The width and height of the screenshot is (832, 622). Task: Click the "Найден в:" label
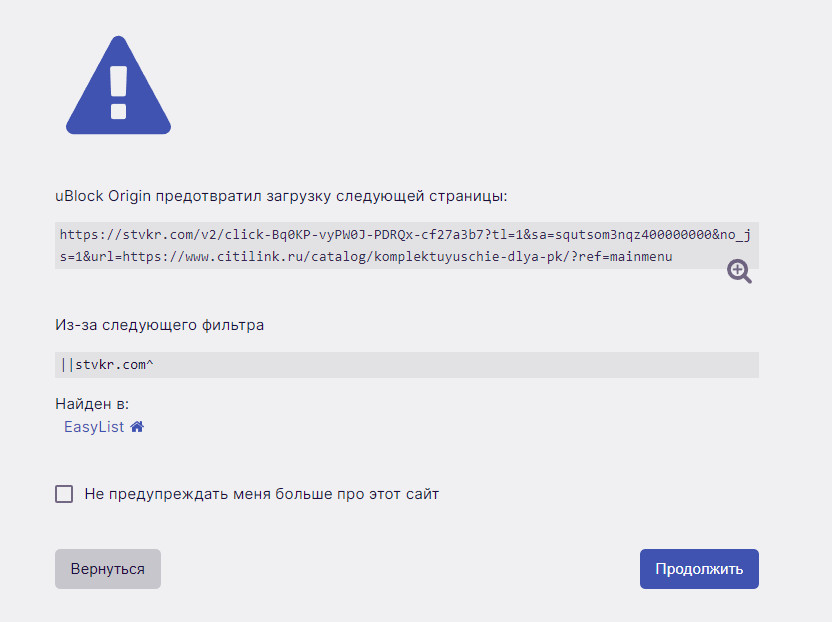click(x=92, y=404)
